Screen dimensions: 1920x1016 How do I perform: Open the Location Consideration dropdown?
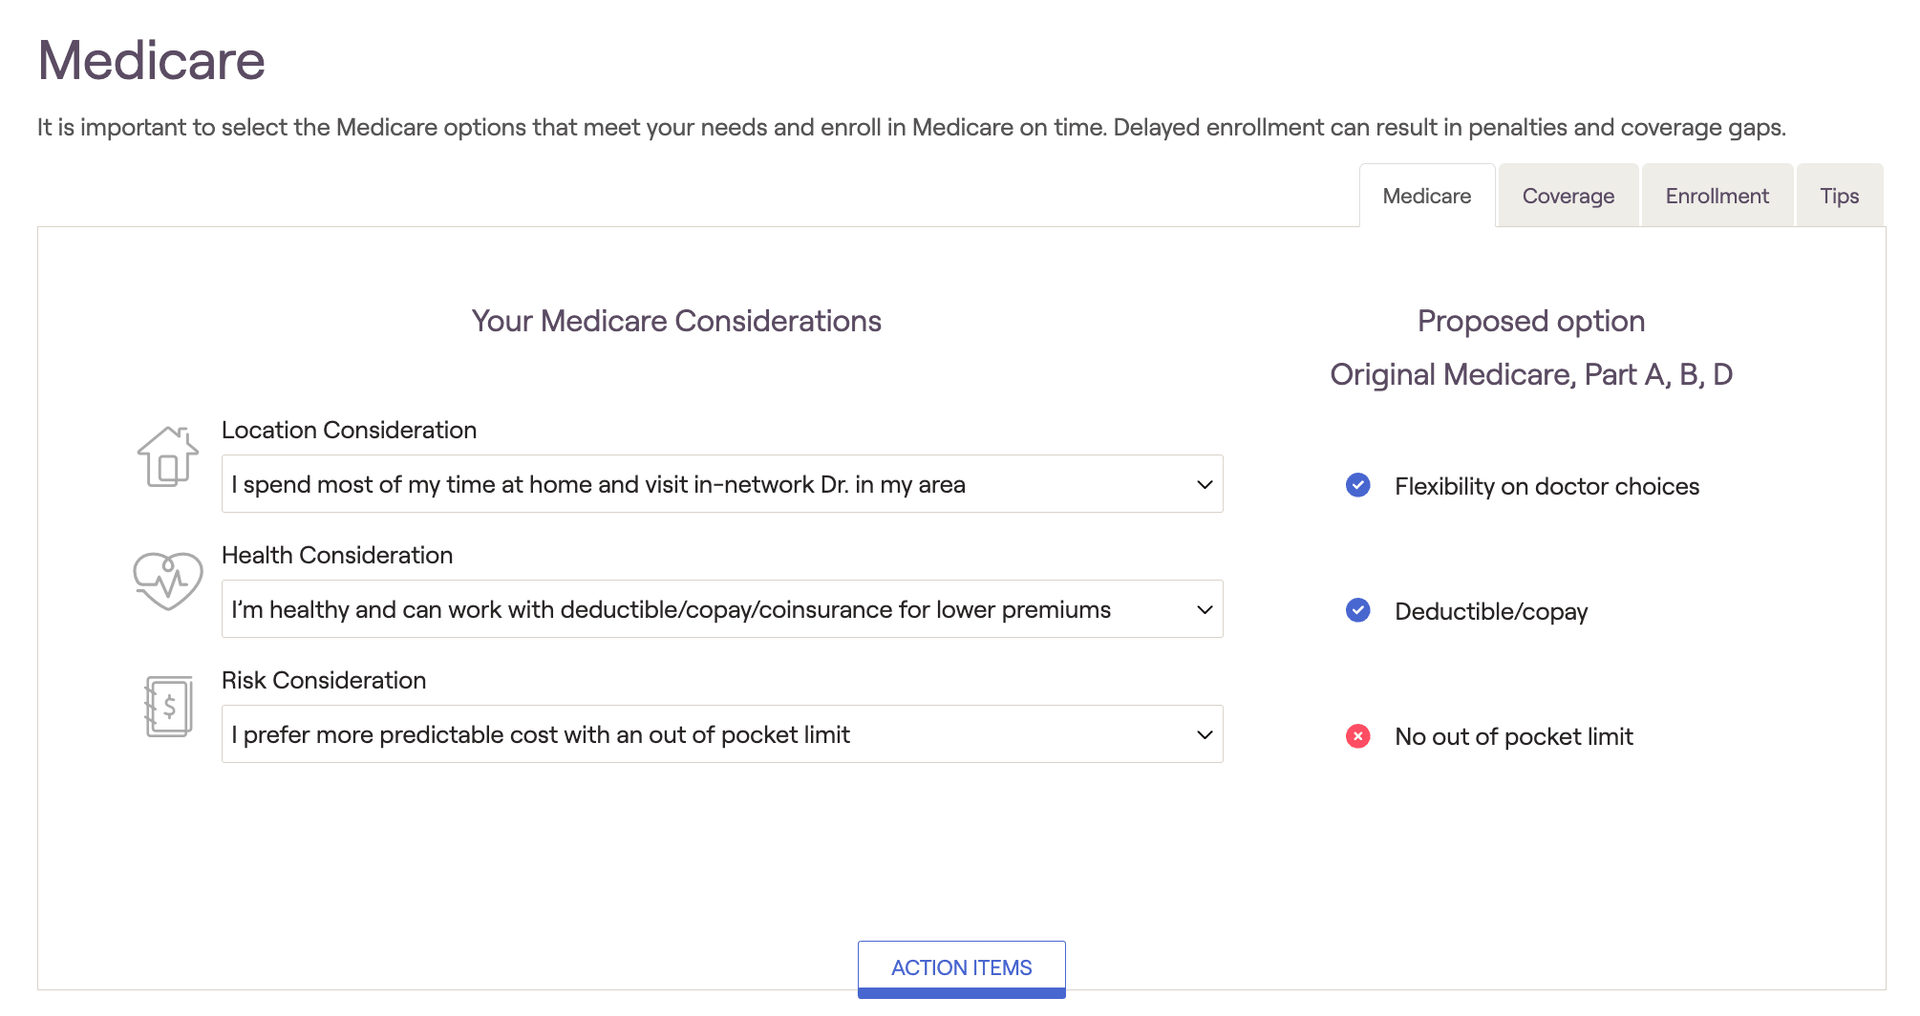point(722,484)
